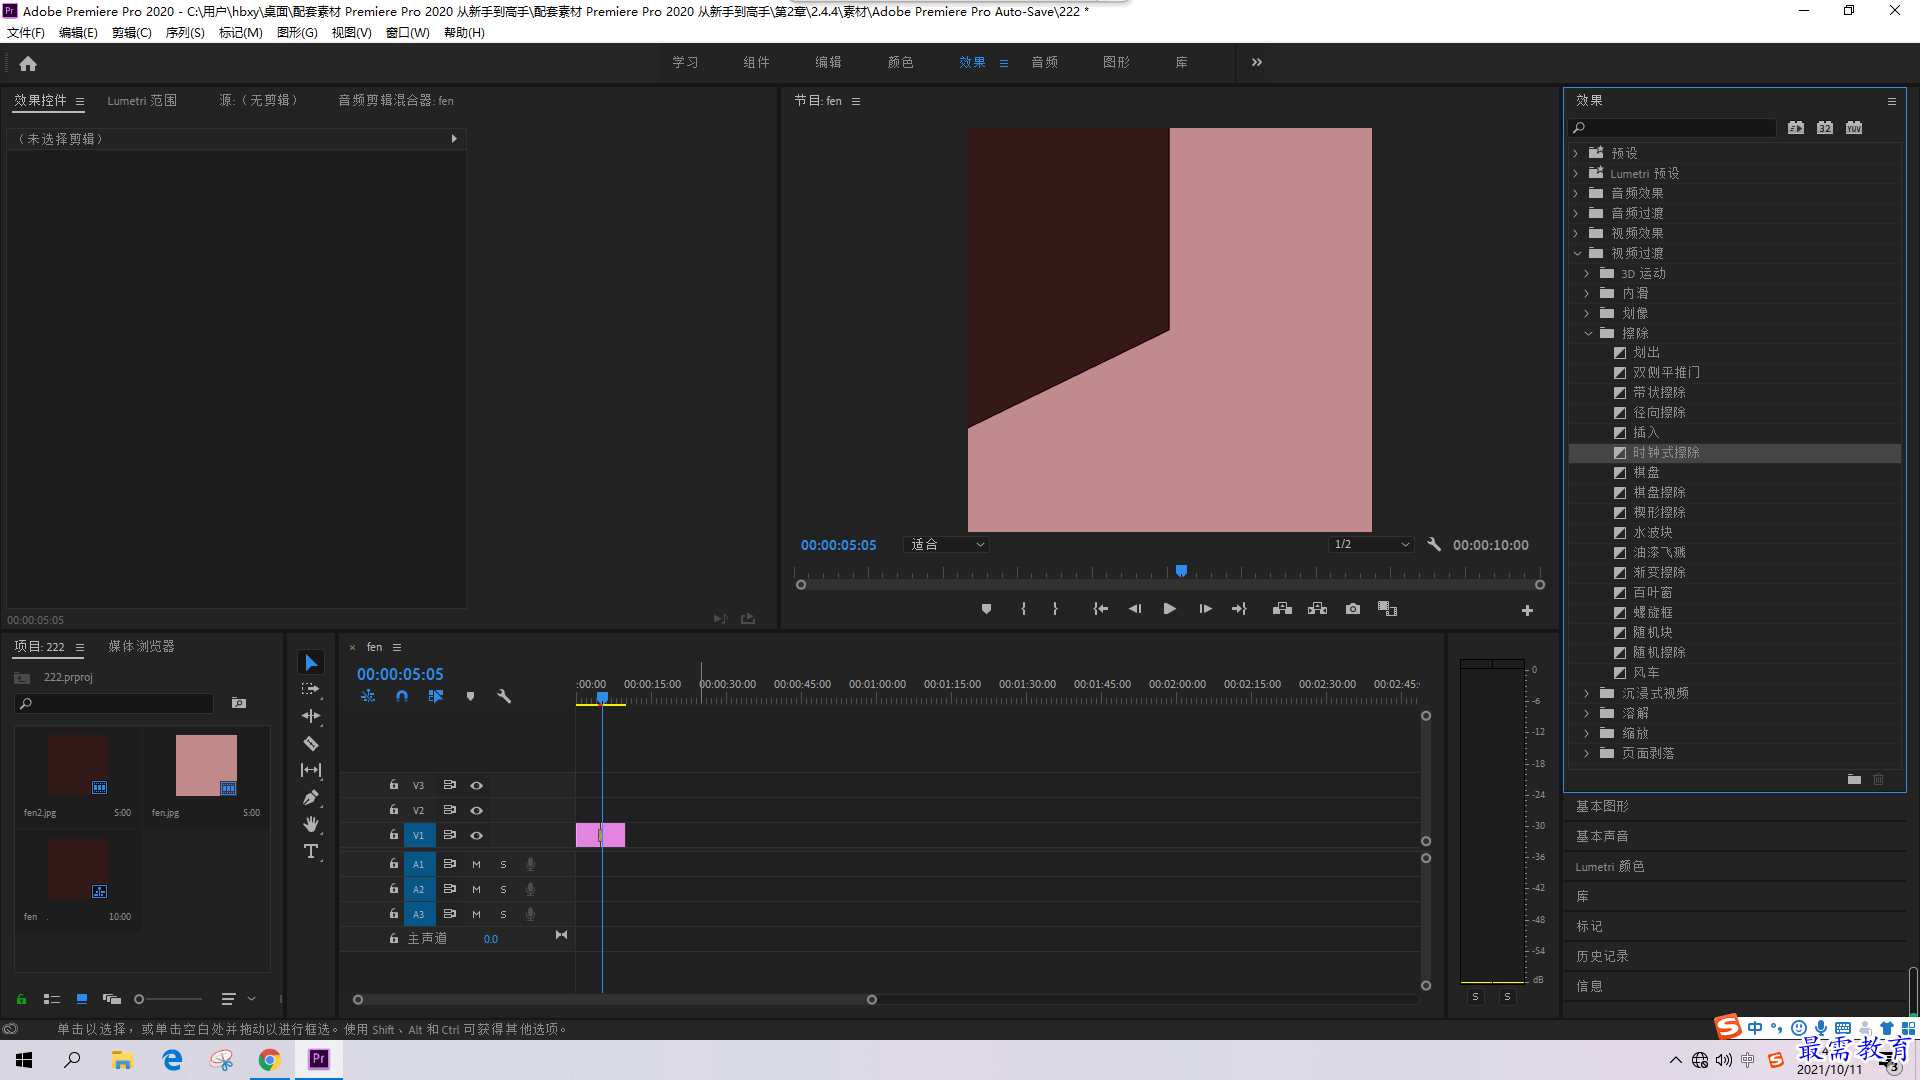This screenshot has height=1080, width=1920.
Task: Select the Pen tool
Action: point(311,797)
